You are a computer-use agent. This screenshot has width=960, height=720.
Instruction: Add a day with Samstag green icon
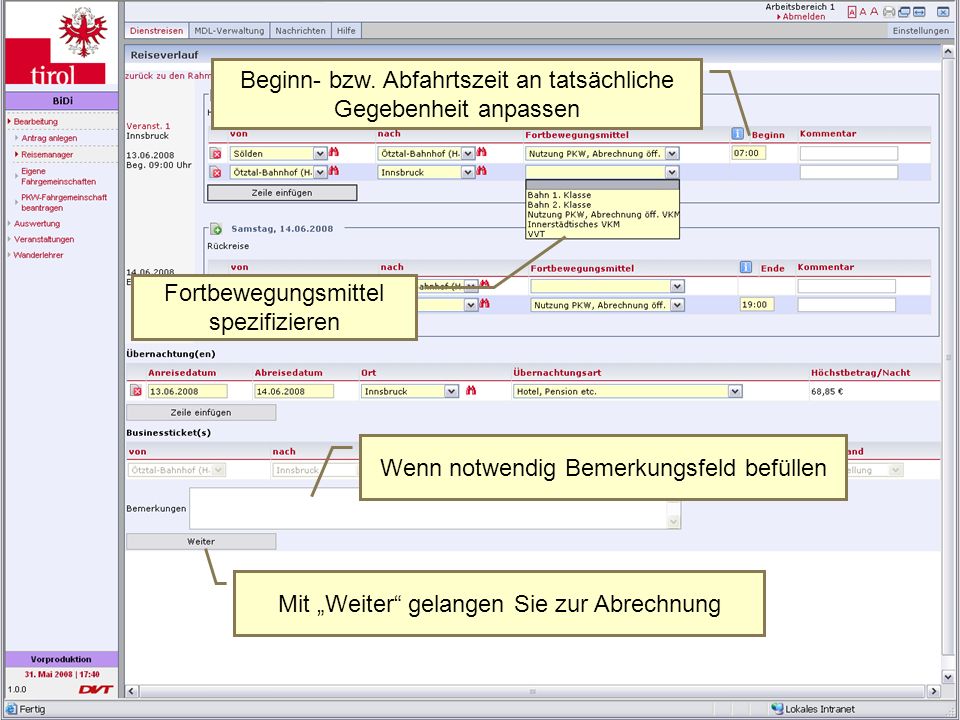pyautogui.click(x=216, y=229)
